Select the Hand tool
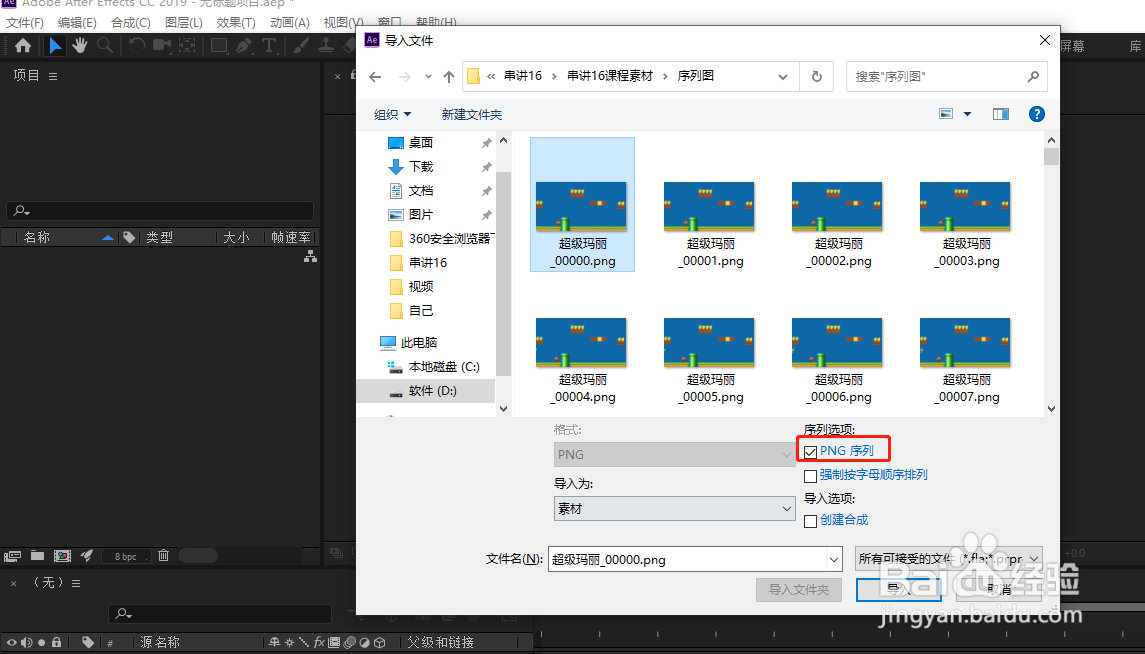Image resolution: width=1145 pixels, height=654 pixels. [80, 46]
